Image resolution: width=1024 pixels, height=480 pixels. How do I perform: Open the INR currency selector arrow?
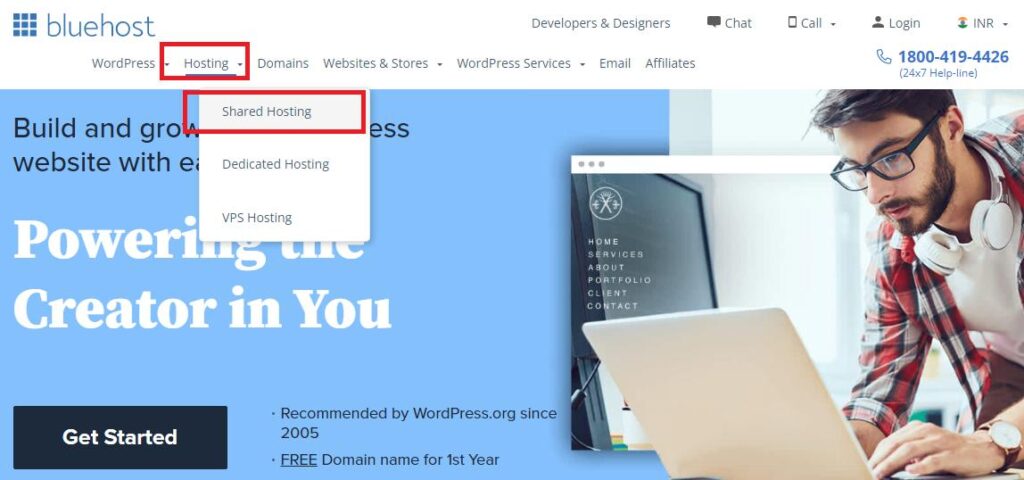[1005, 24]
